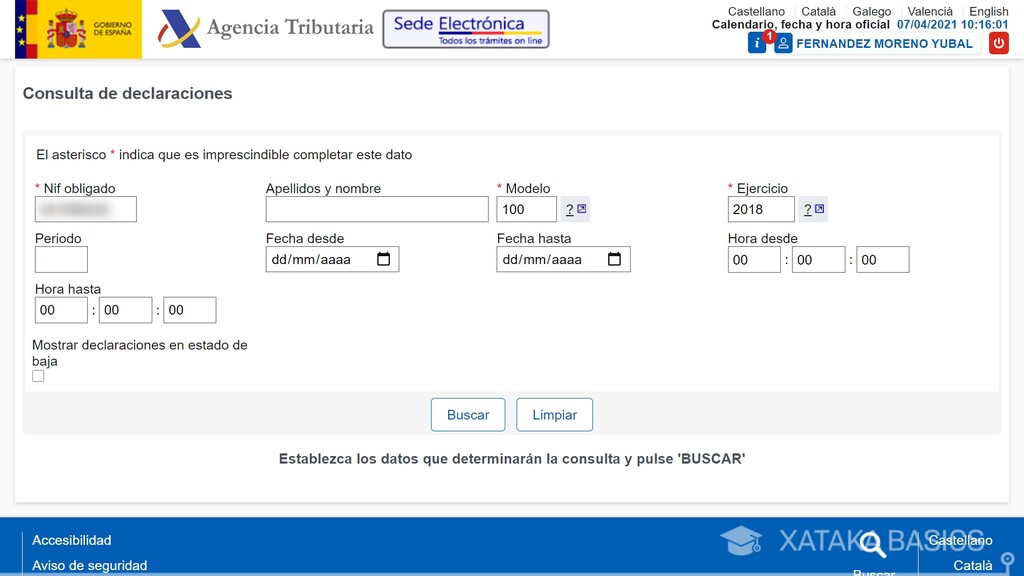Select Castellano in the footer
The image size is (1024, 576).
click(x=961, y=540)
